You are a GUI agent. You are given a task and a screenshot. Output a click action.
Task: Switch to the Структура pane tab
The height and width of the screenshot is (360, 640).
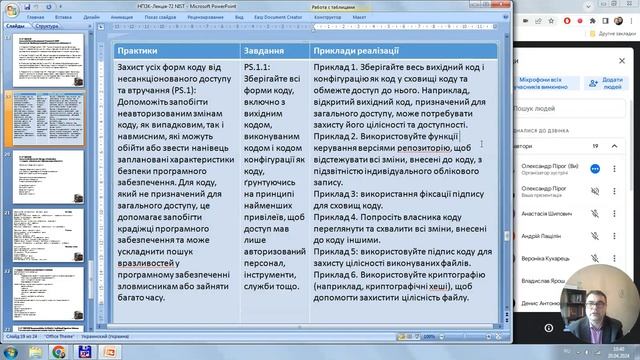point(47,26)
